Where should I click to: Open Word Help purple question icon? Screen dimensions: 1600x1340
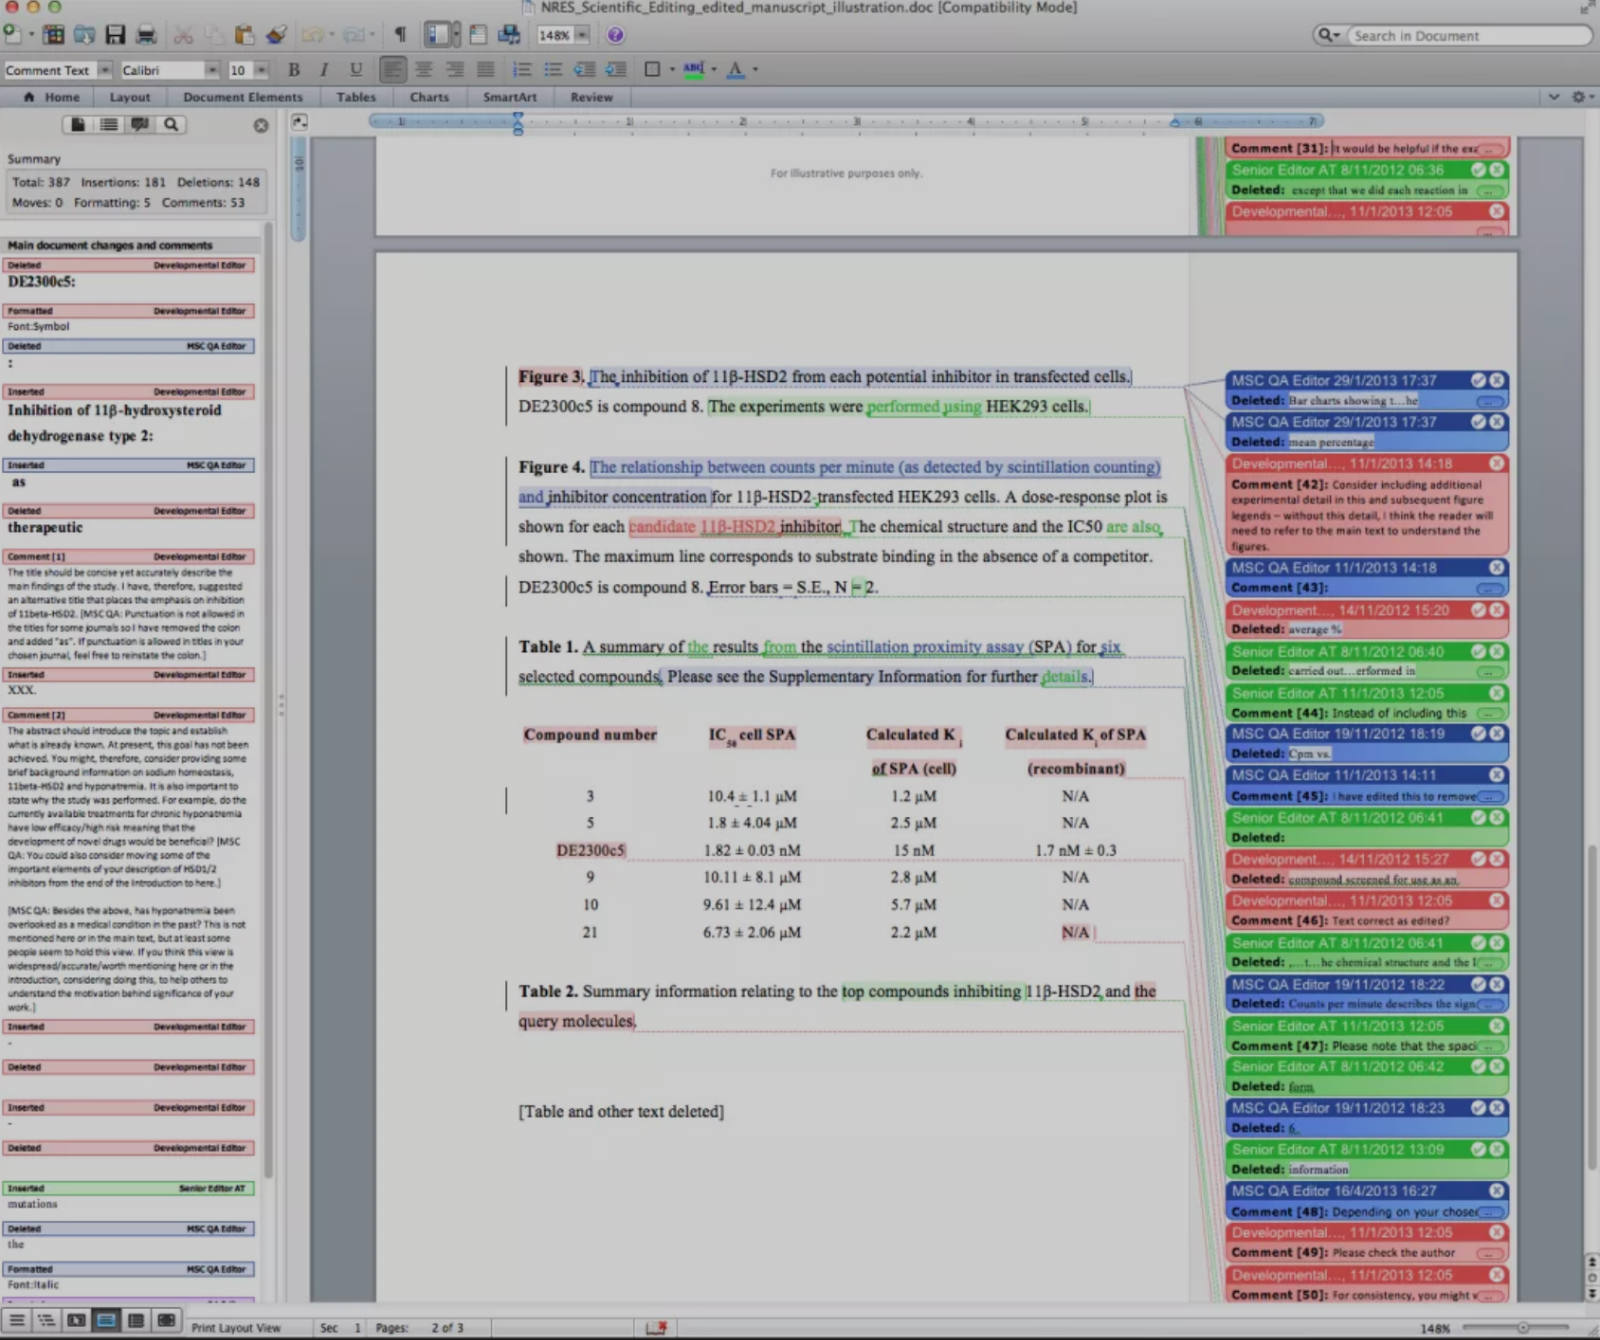pos(615,35)
